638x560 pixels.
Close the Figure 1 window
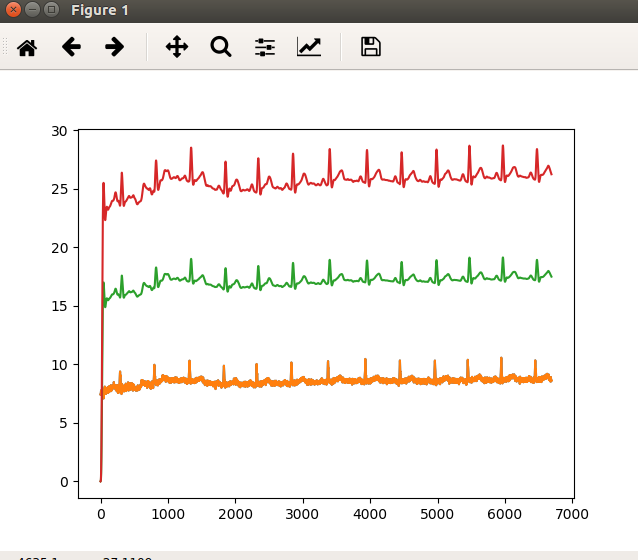pos(13,9)
